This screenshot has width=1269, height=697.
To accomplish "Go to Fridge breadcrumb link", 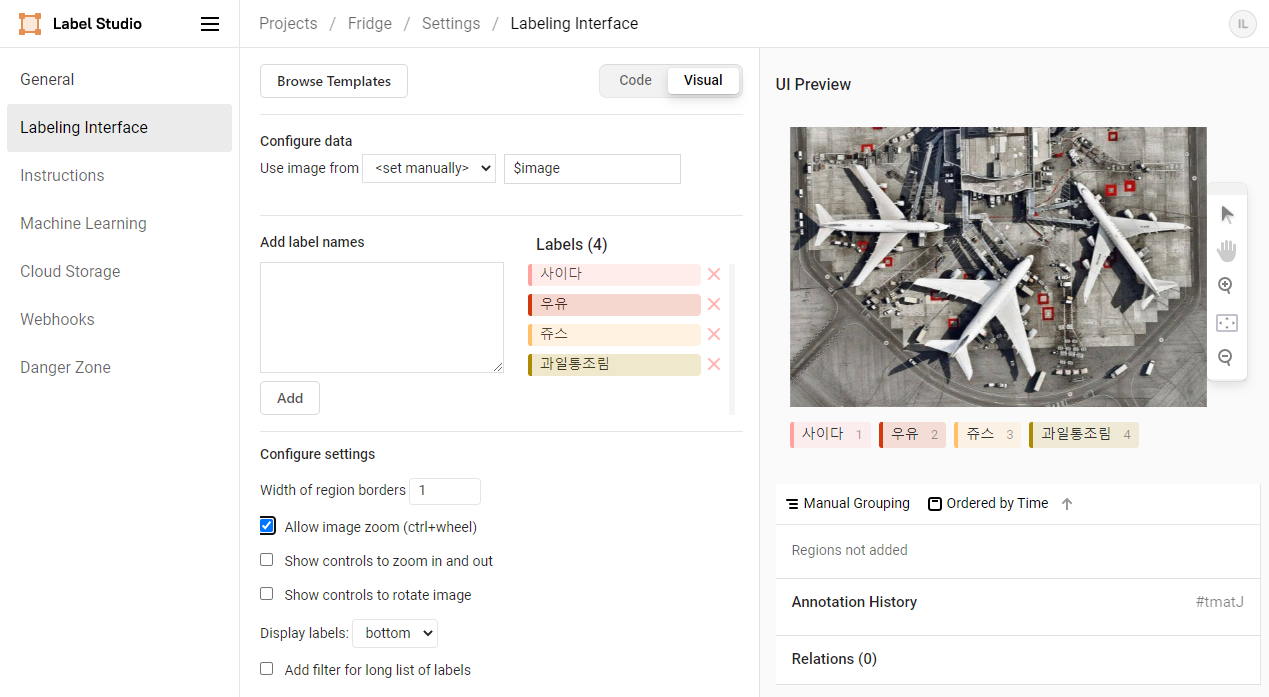I will [x=370, y=23].
